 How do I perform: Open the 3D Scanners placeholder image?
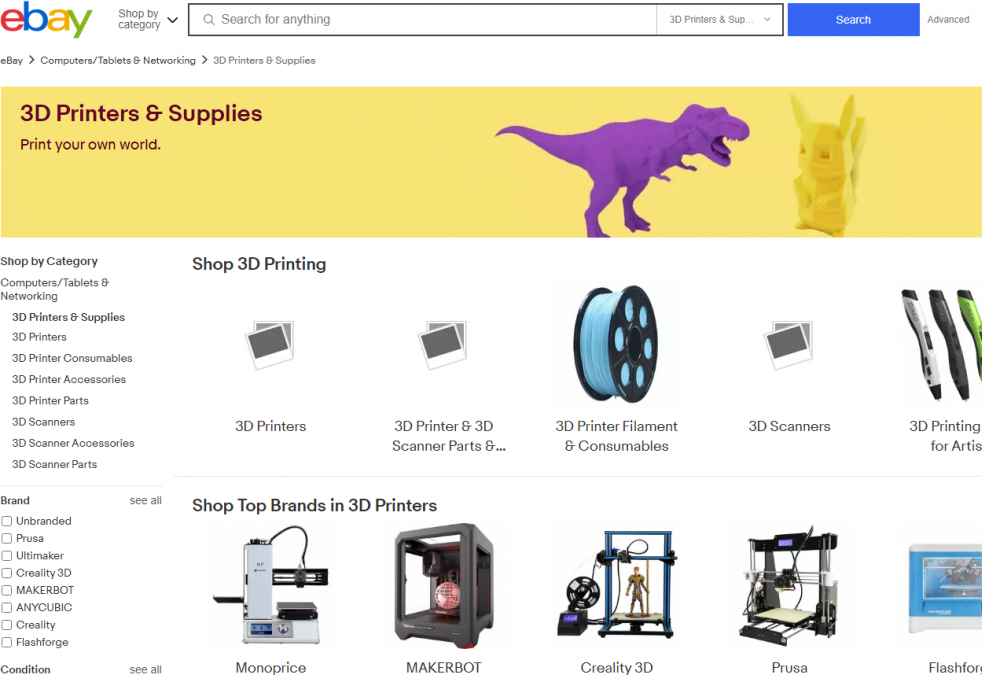click(789, 345)
